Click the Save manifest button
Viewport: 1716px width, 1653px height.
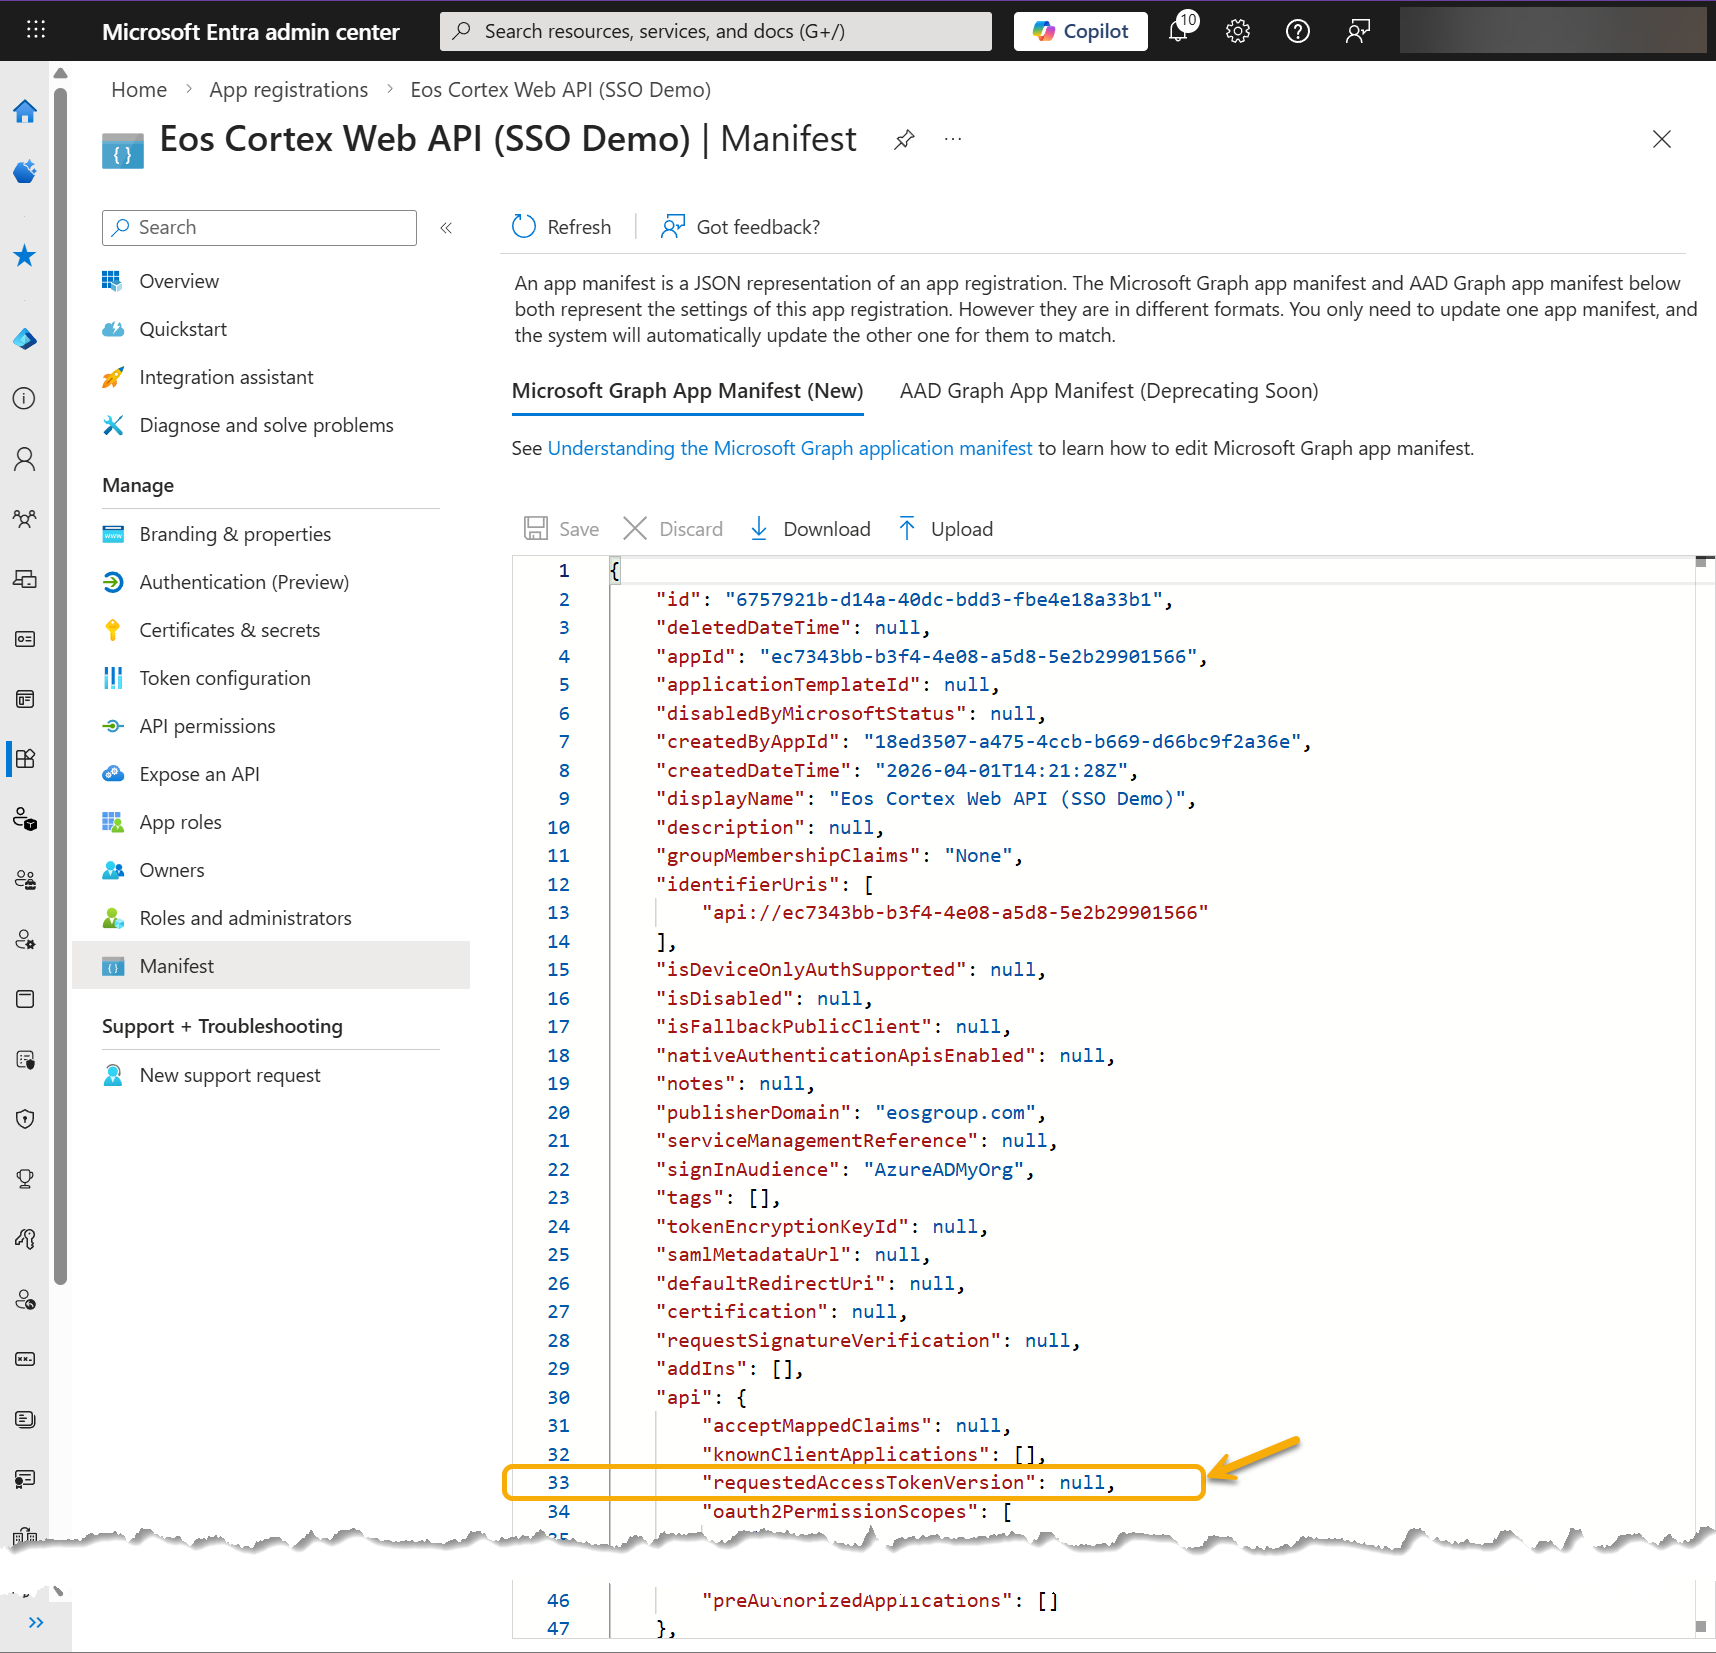pyautogui.click(x=562, y=529)
